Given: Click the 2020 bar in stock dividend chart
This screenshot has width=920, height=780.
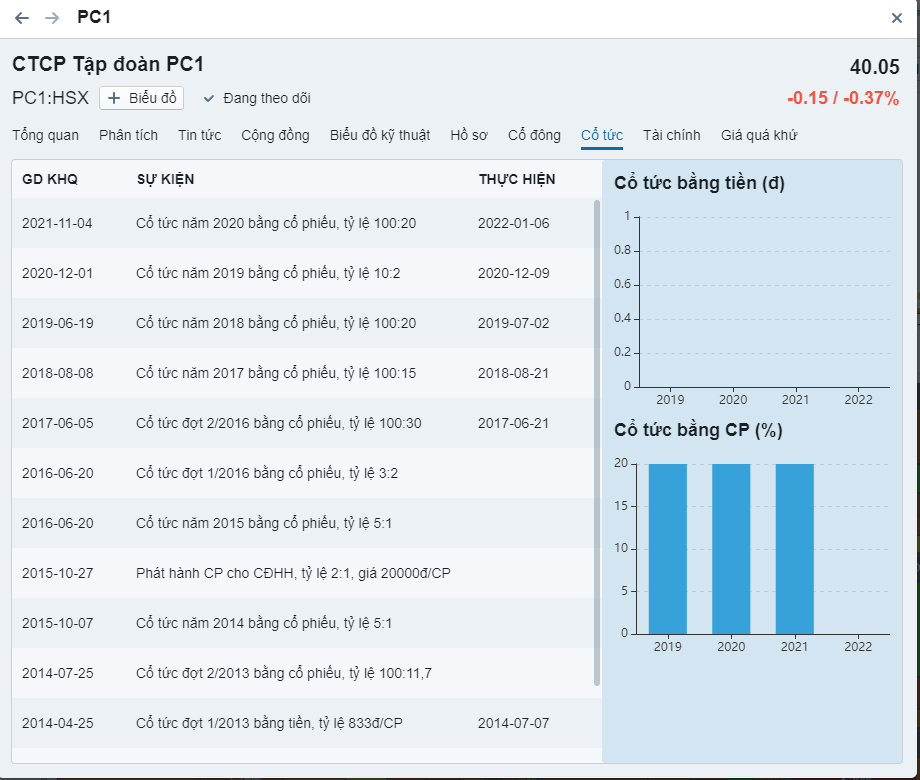Looking at the screenshot, I should pyautogui.click(x=731, y=548).
